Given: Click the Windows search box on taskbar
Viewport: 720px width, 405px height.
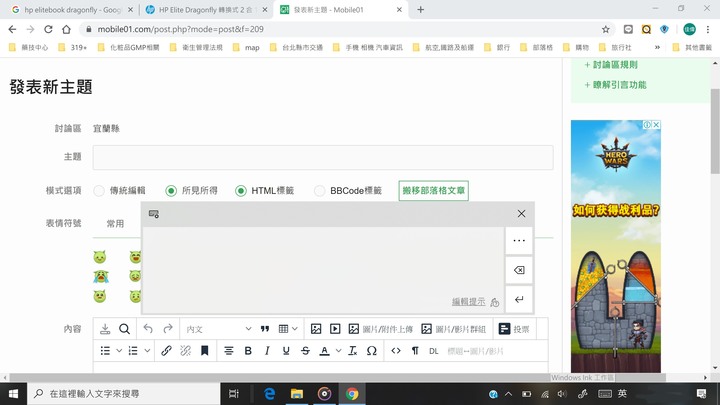Looking at the screenshot, I should point(124,394).
